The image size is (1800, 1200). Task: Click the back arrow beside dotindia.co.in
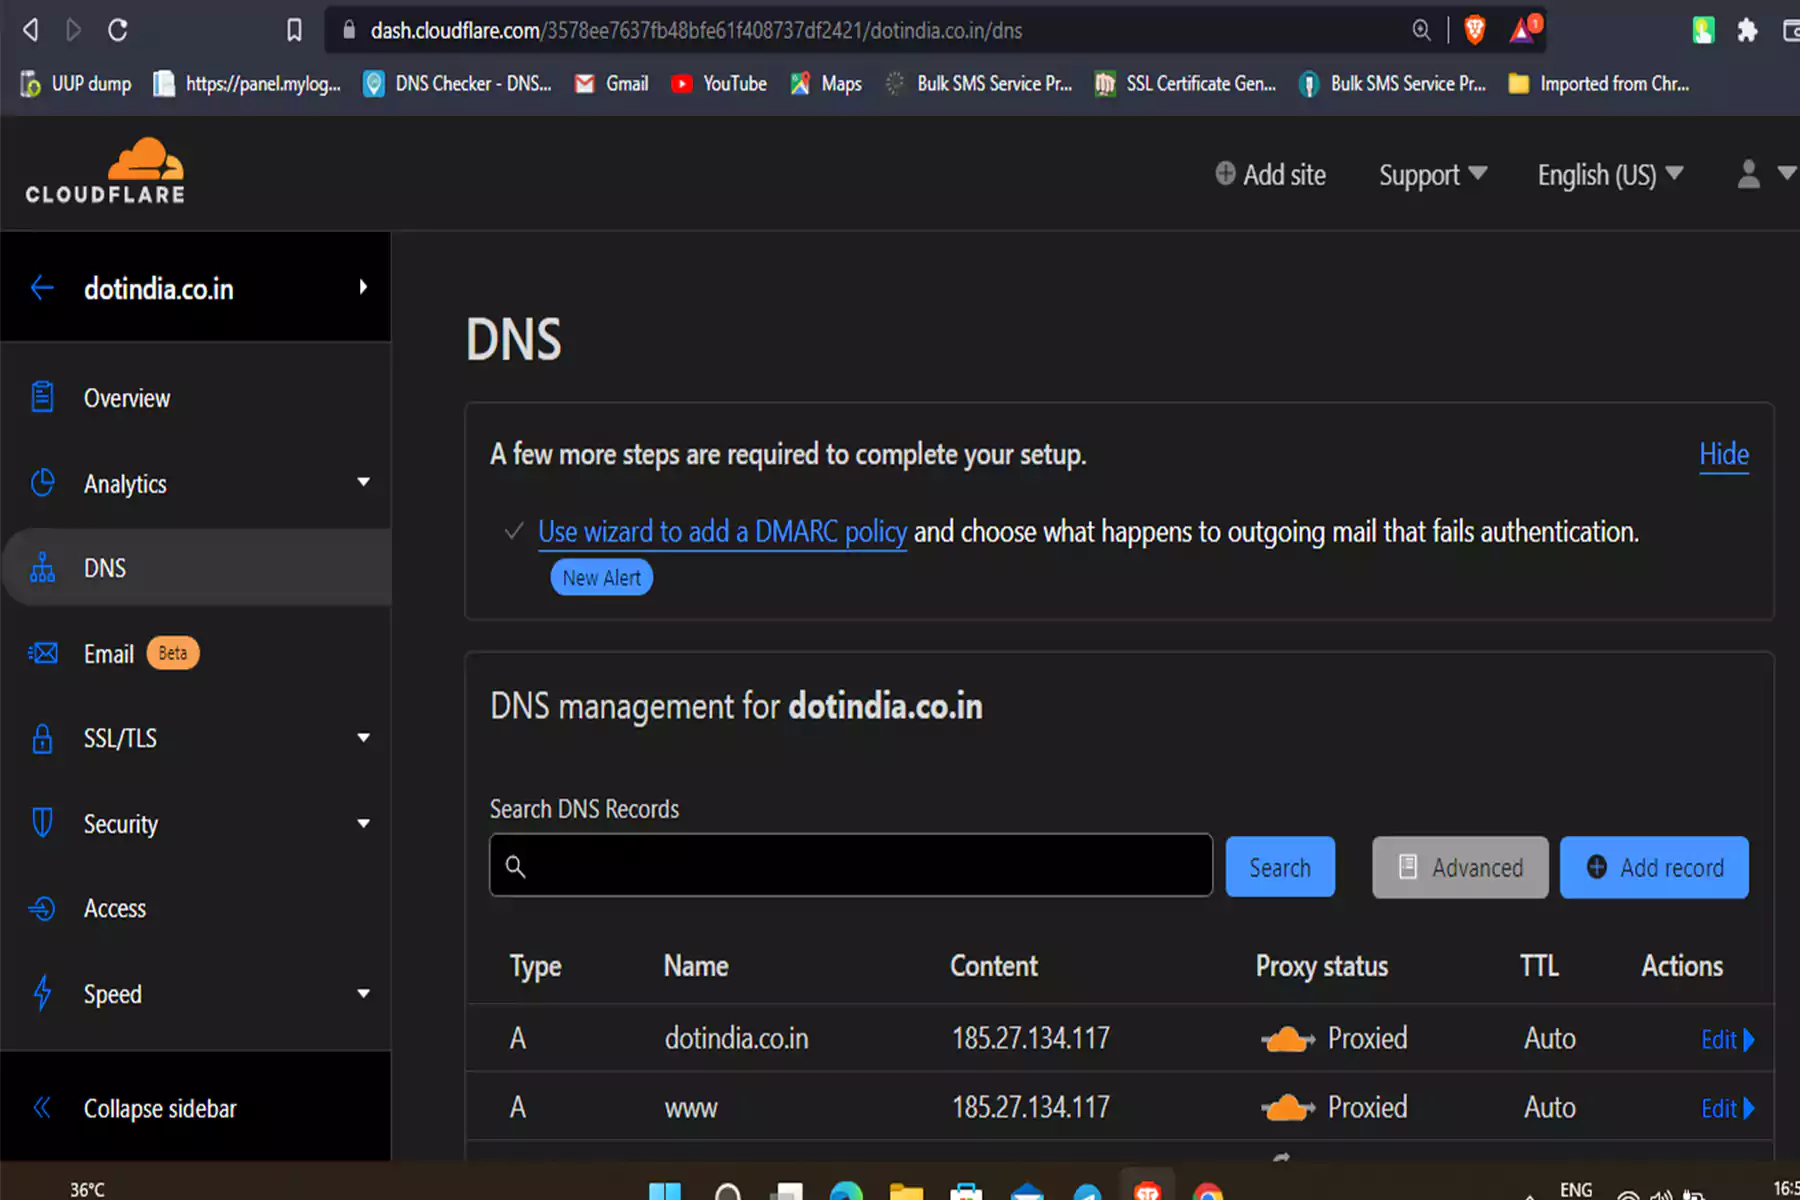tap(42, 288)
